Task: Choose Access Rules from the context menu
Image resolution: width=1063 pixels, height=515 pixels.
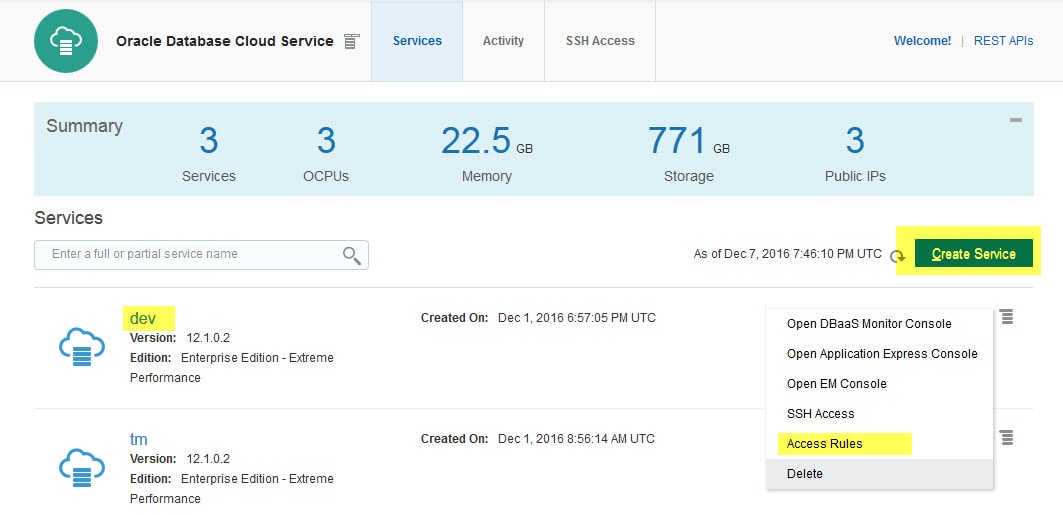Action: click(x=824, y=444)
